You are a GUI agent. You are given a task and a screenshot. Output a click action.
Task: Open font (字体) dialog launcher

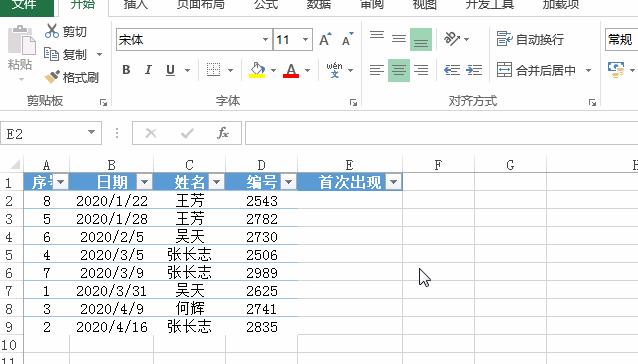click(x=353, y=102)
